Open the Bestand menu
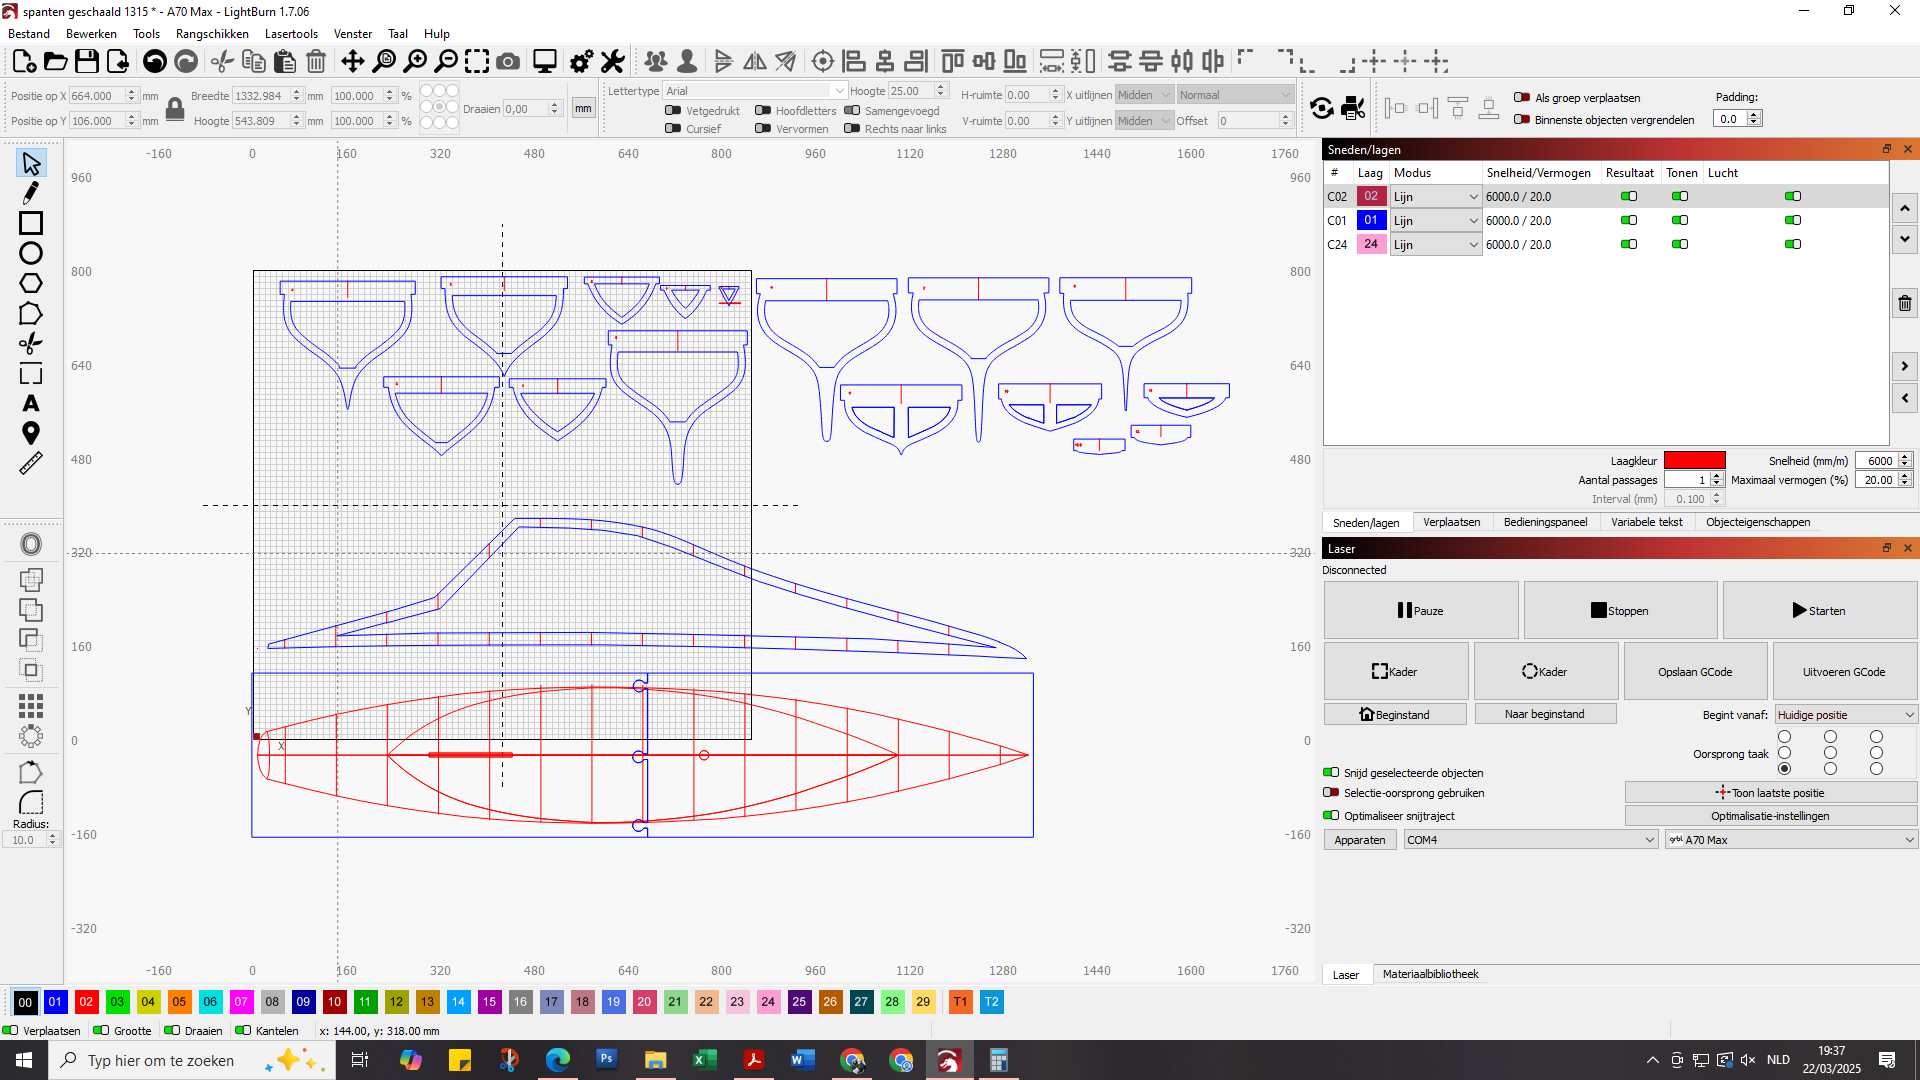 29,33
